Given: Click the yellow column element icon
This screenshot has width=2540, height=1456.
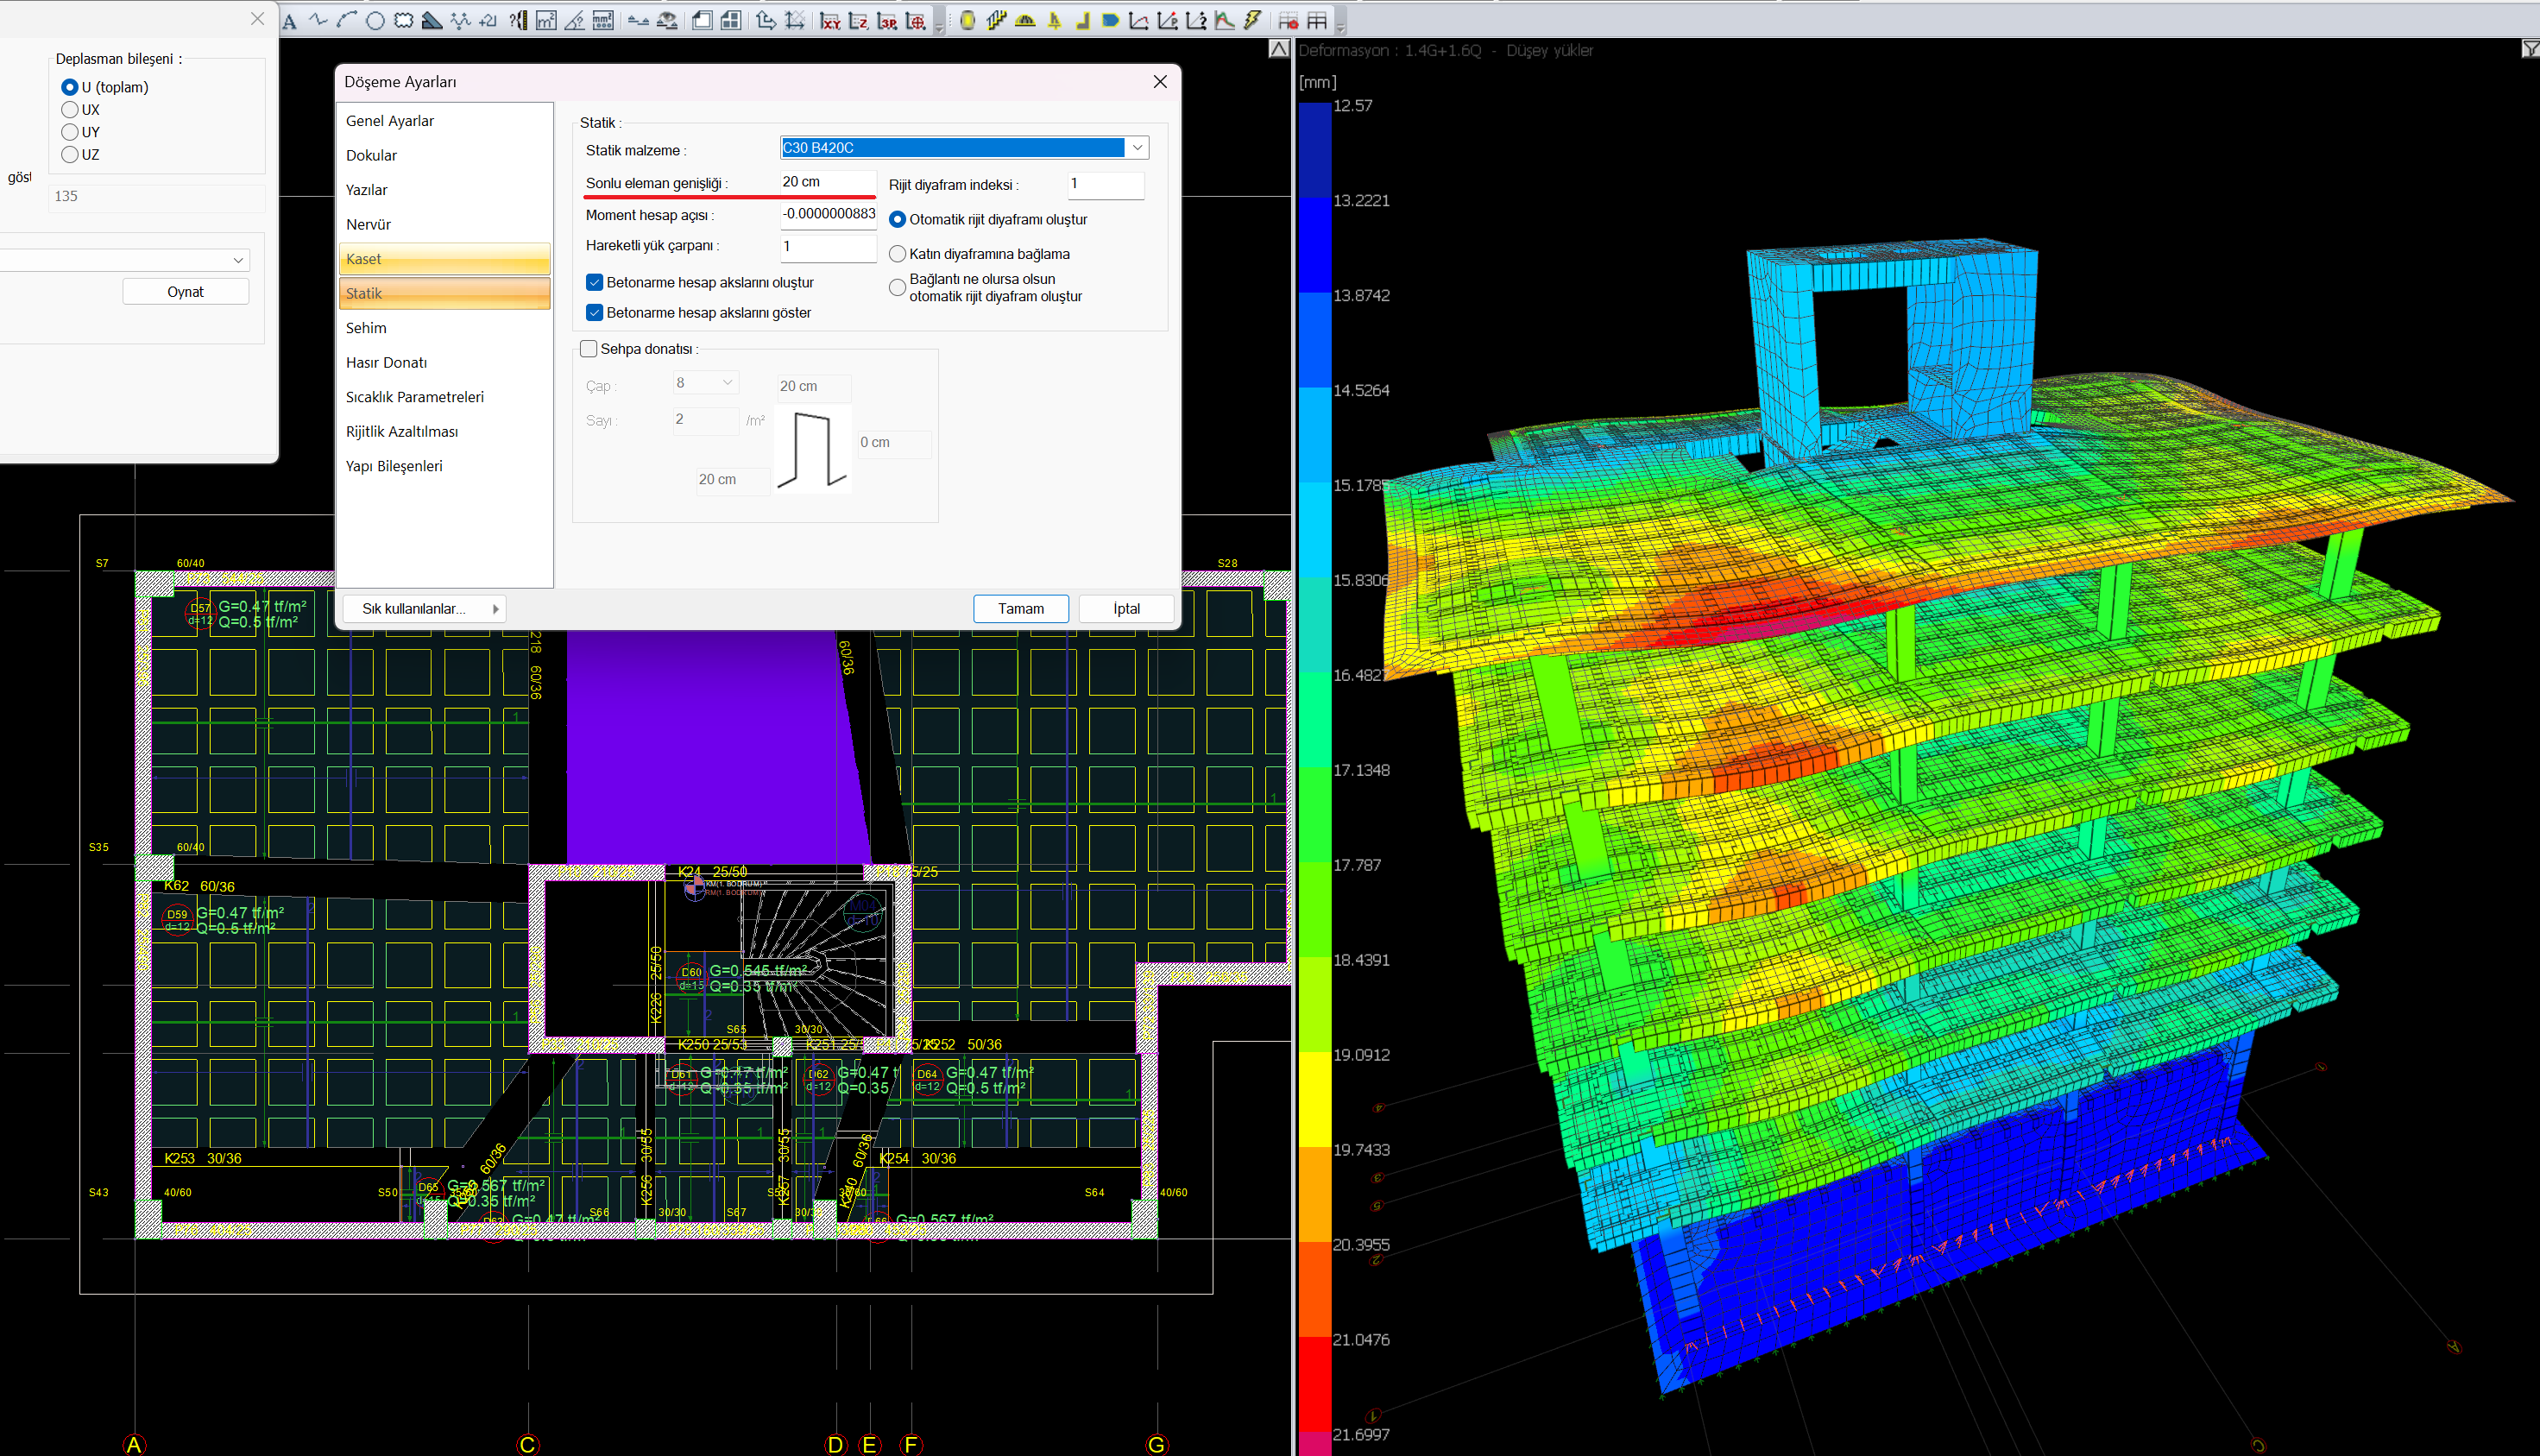Looking at the screenshot, I should (968, 21).
